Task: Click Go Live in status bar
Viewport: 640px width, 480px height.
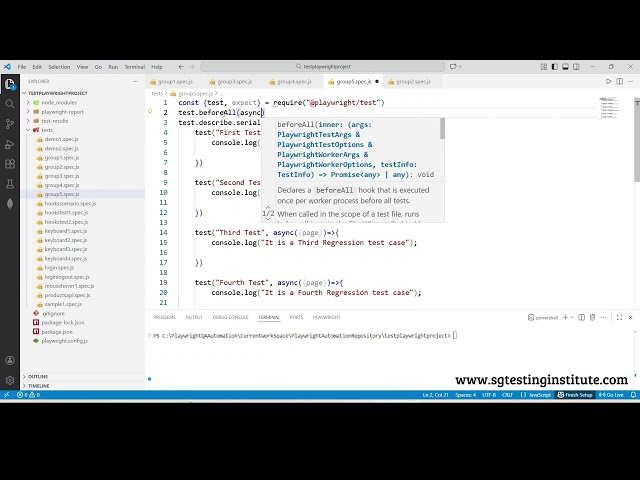Action: 611,395
